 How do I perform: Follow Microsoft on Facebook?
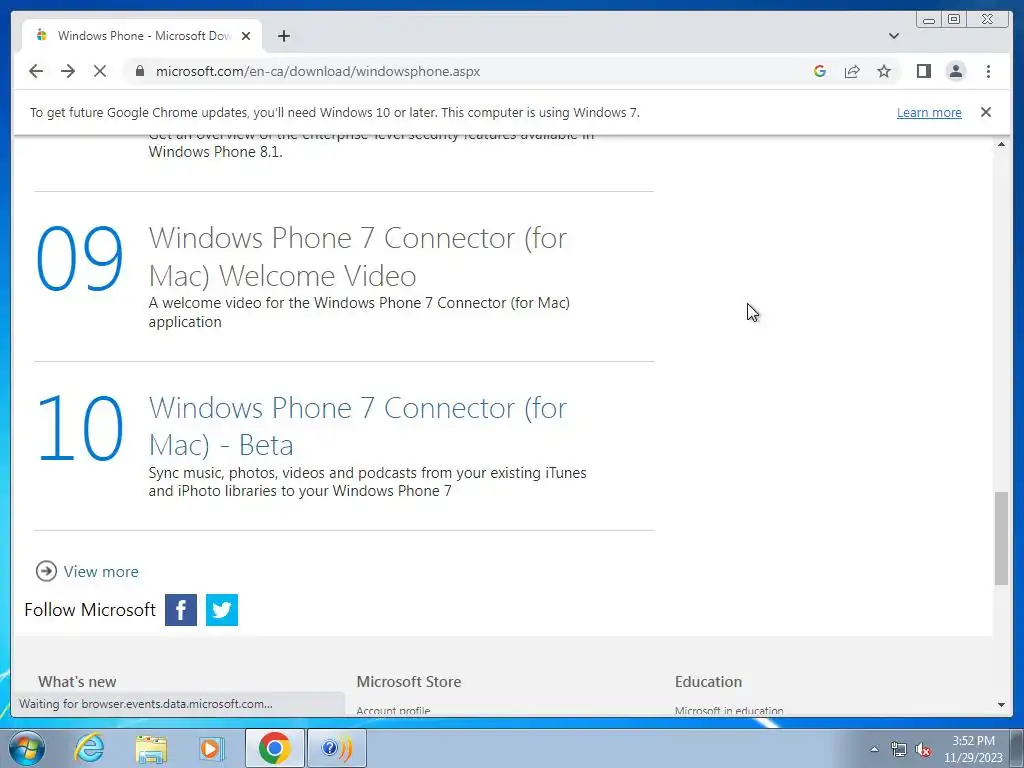(181, 610)
